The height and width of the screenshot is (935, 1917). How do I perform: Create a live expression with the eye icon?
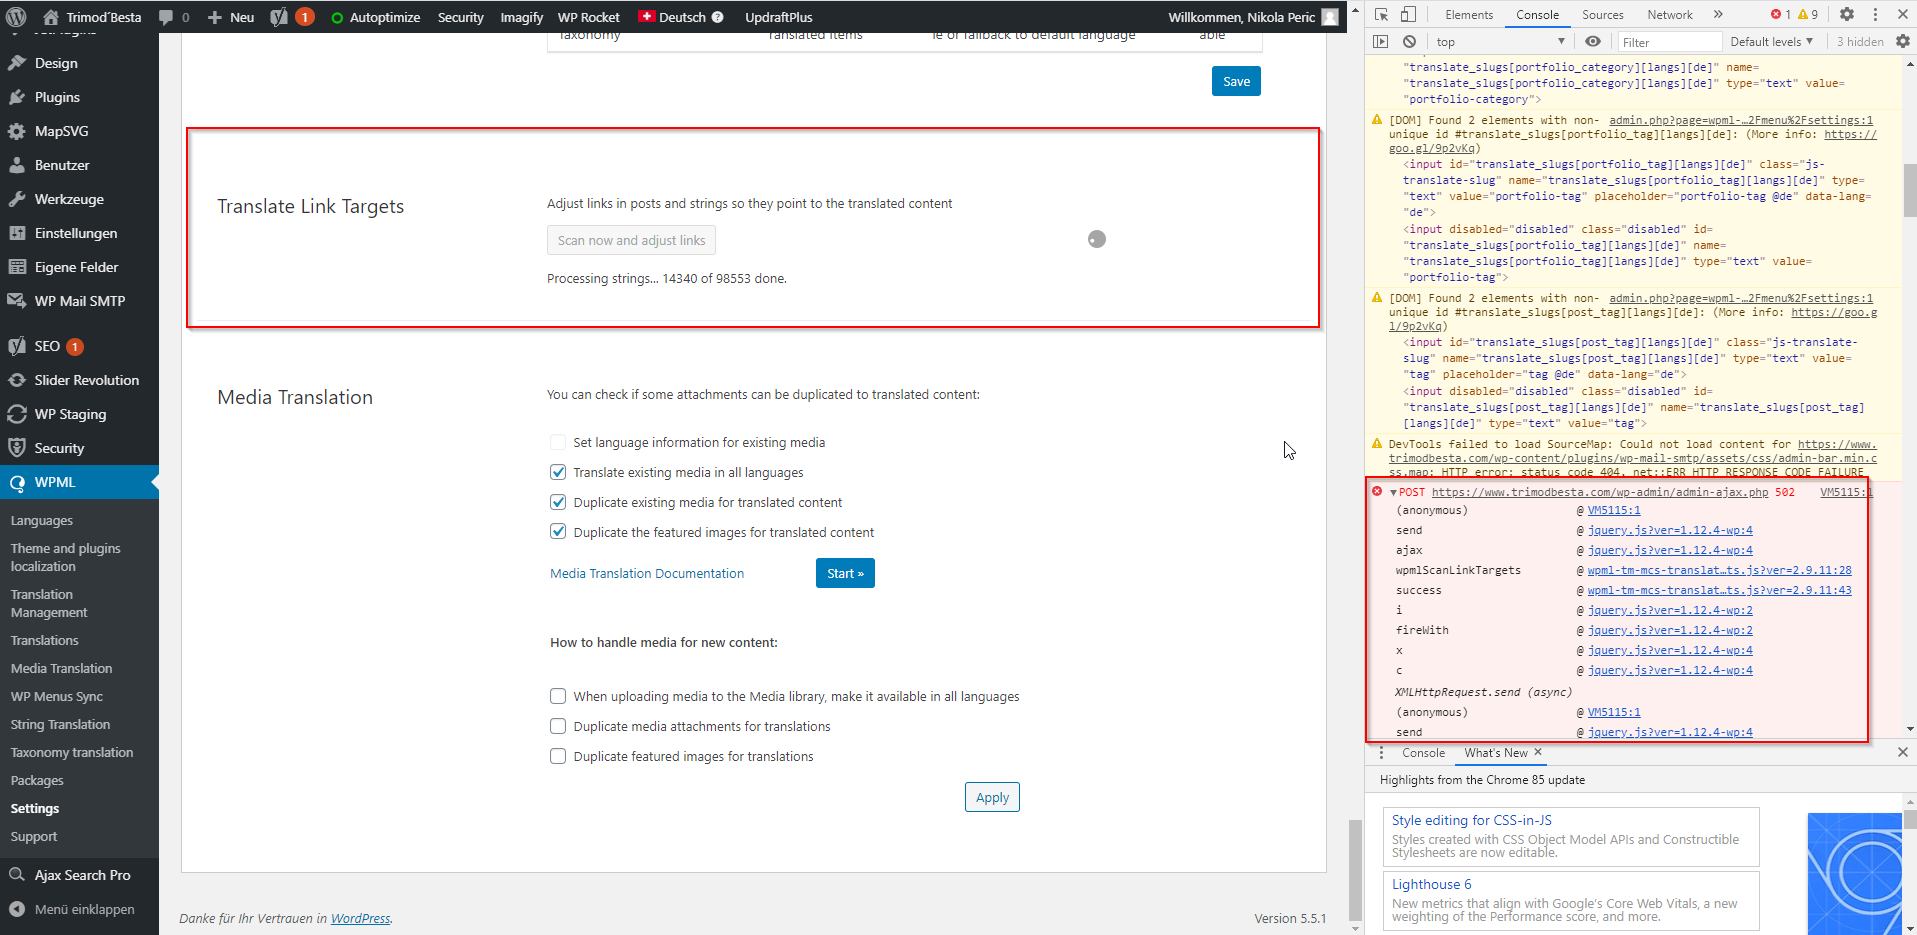point(1593,41)
